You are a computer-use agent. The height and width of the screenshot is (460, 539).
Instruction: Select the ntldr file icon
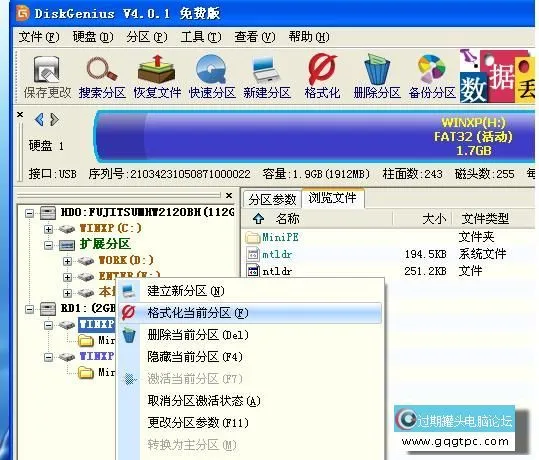253,271
